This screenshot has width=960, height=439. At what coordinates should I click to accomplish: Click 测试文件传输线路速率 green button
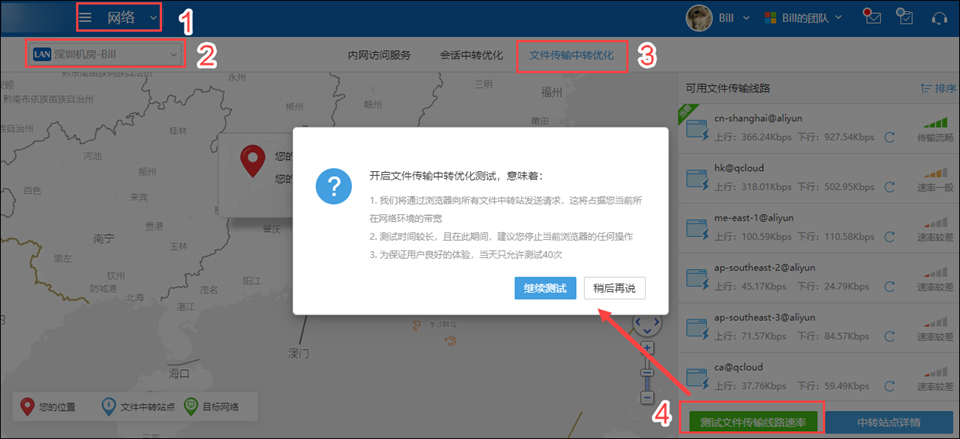[x=751, y=422]
